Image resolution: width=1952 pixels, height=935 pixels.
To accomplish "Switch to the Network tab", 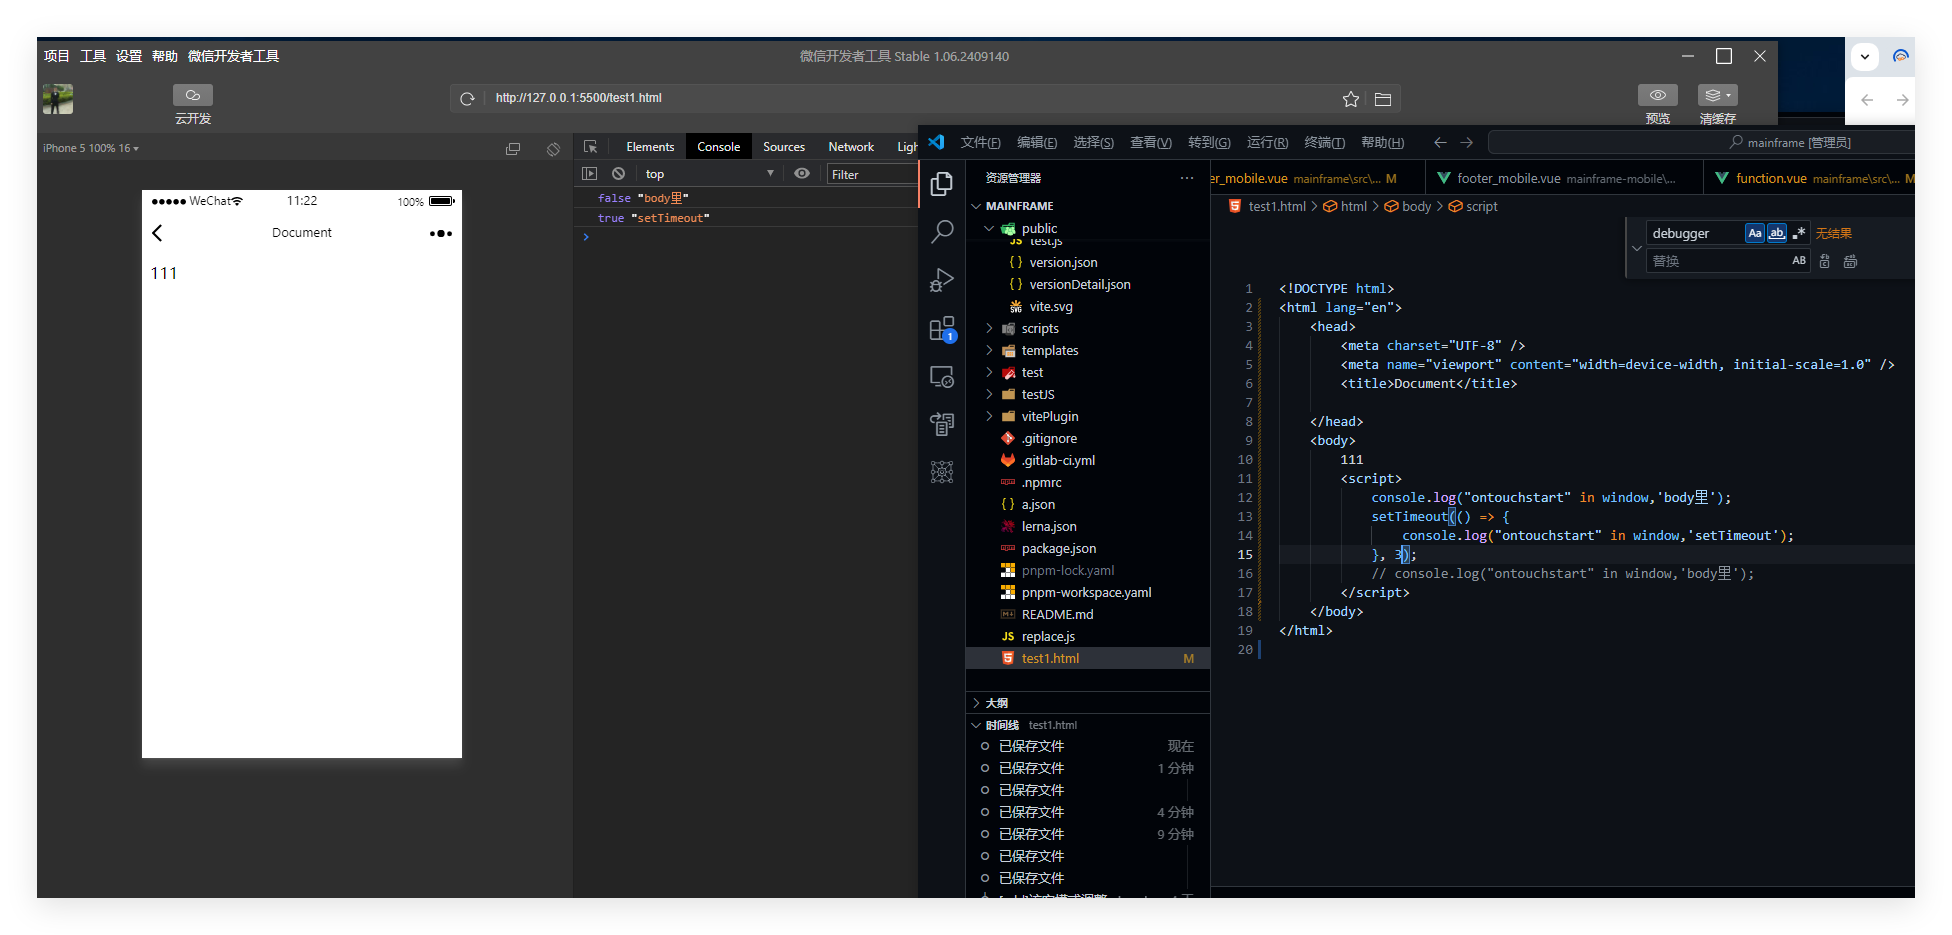I will tap(851, 147).
